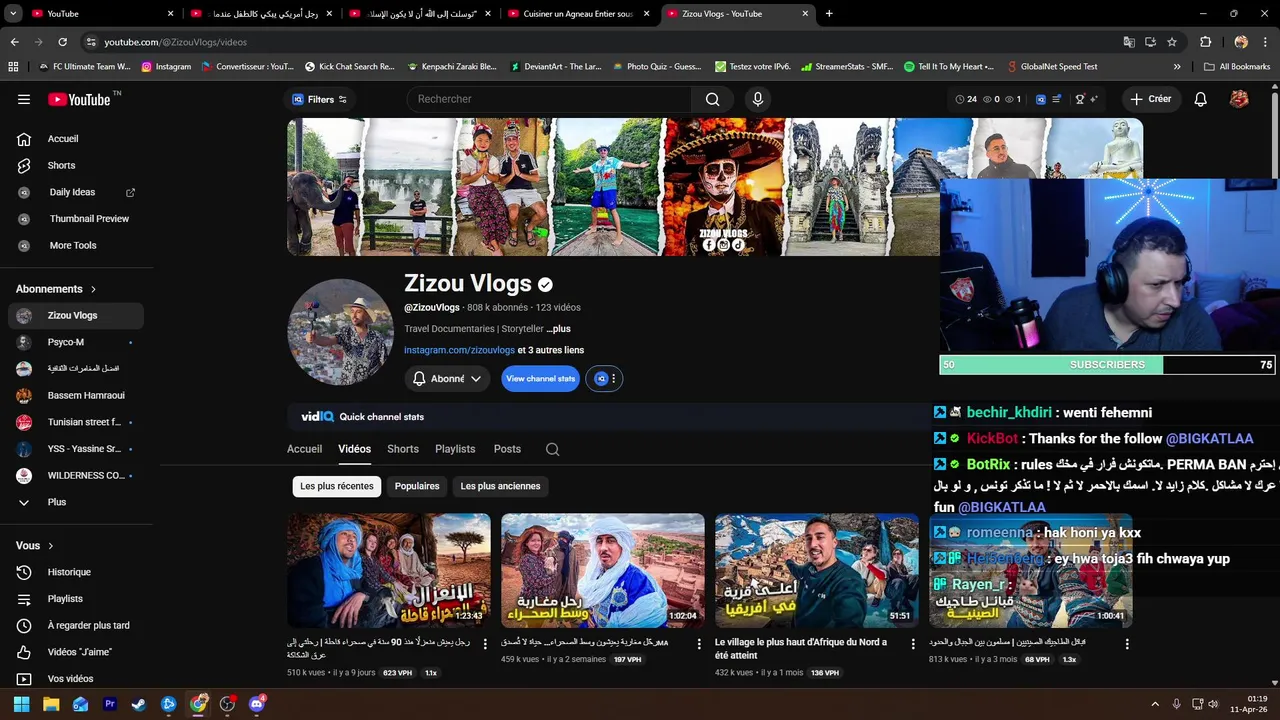Open Steam from the taskbar
This screenshot has width=1280, height=720.
tap(139, 704)
